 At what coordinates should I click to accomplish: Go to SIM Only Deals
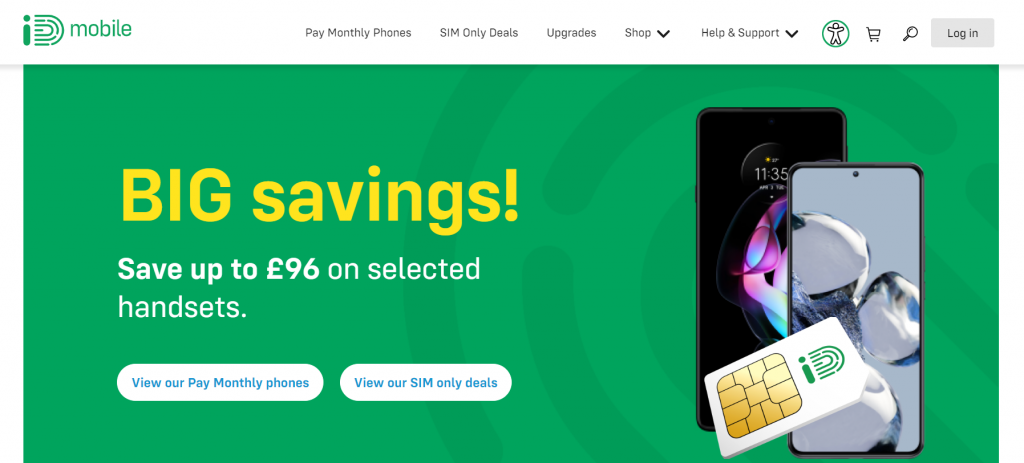[x=479, y=33]
